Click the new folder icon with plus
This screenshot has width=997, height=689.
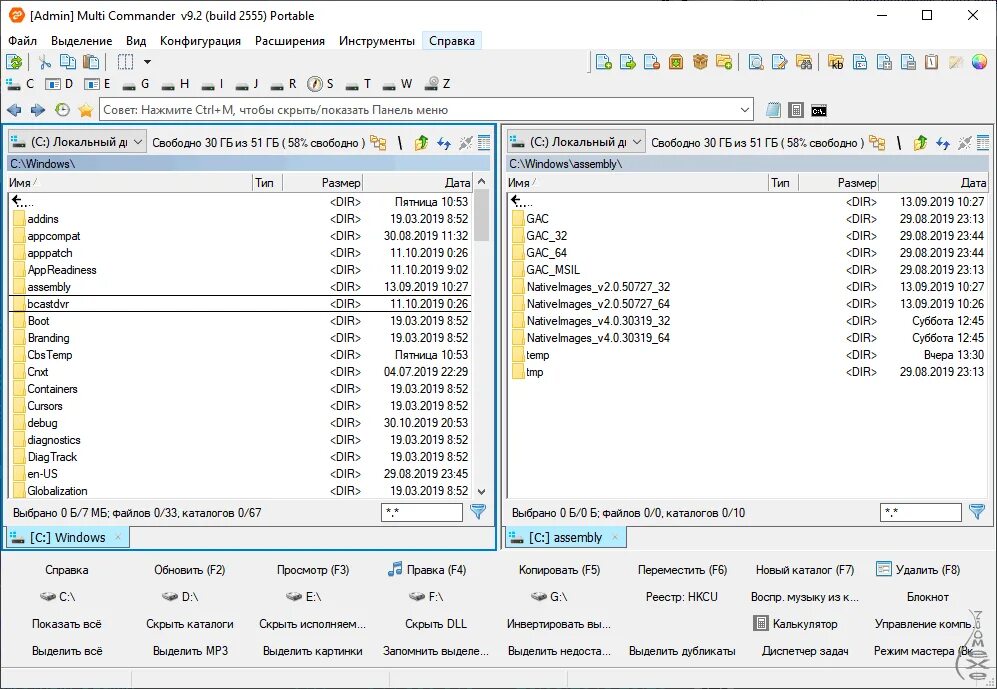[724, 62]
